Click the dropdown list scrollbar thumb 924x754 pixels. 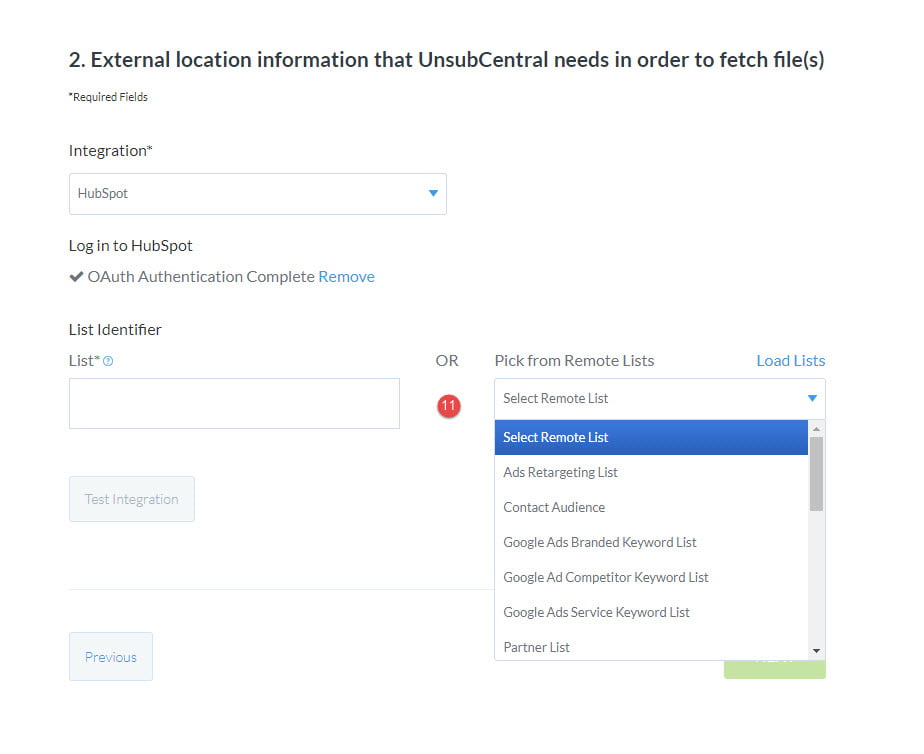pos(816,474)
